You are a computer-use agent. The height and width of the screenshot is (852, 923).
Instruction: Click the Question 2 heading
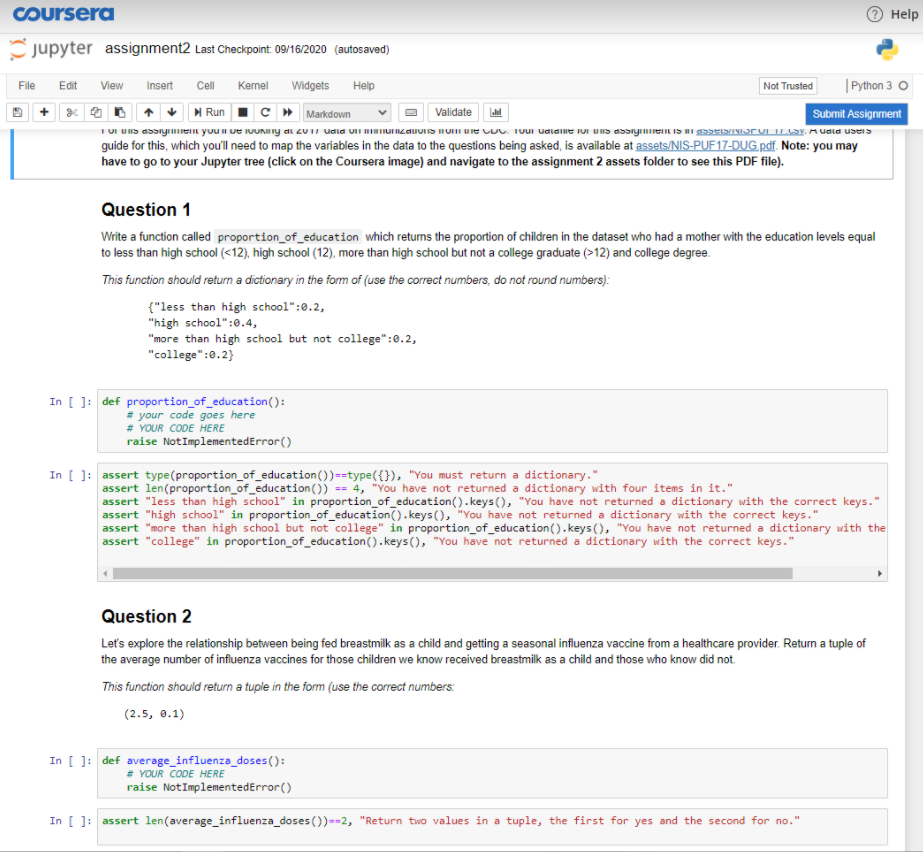click(147, 616)
